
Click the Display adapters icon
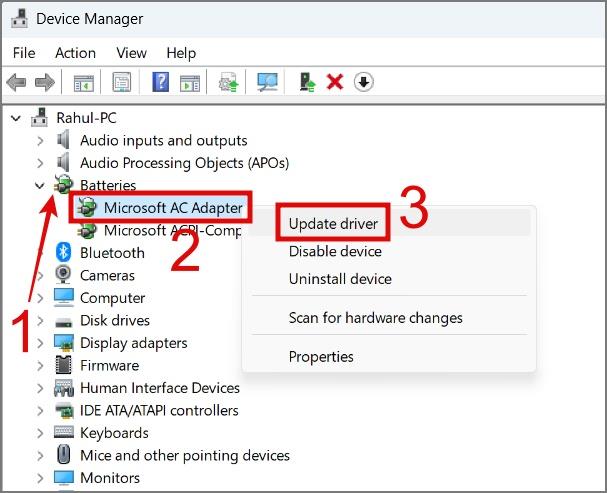(x=63, y=342)
